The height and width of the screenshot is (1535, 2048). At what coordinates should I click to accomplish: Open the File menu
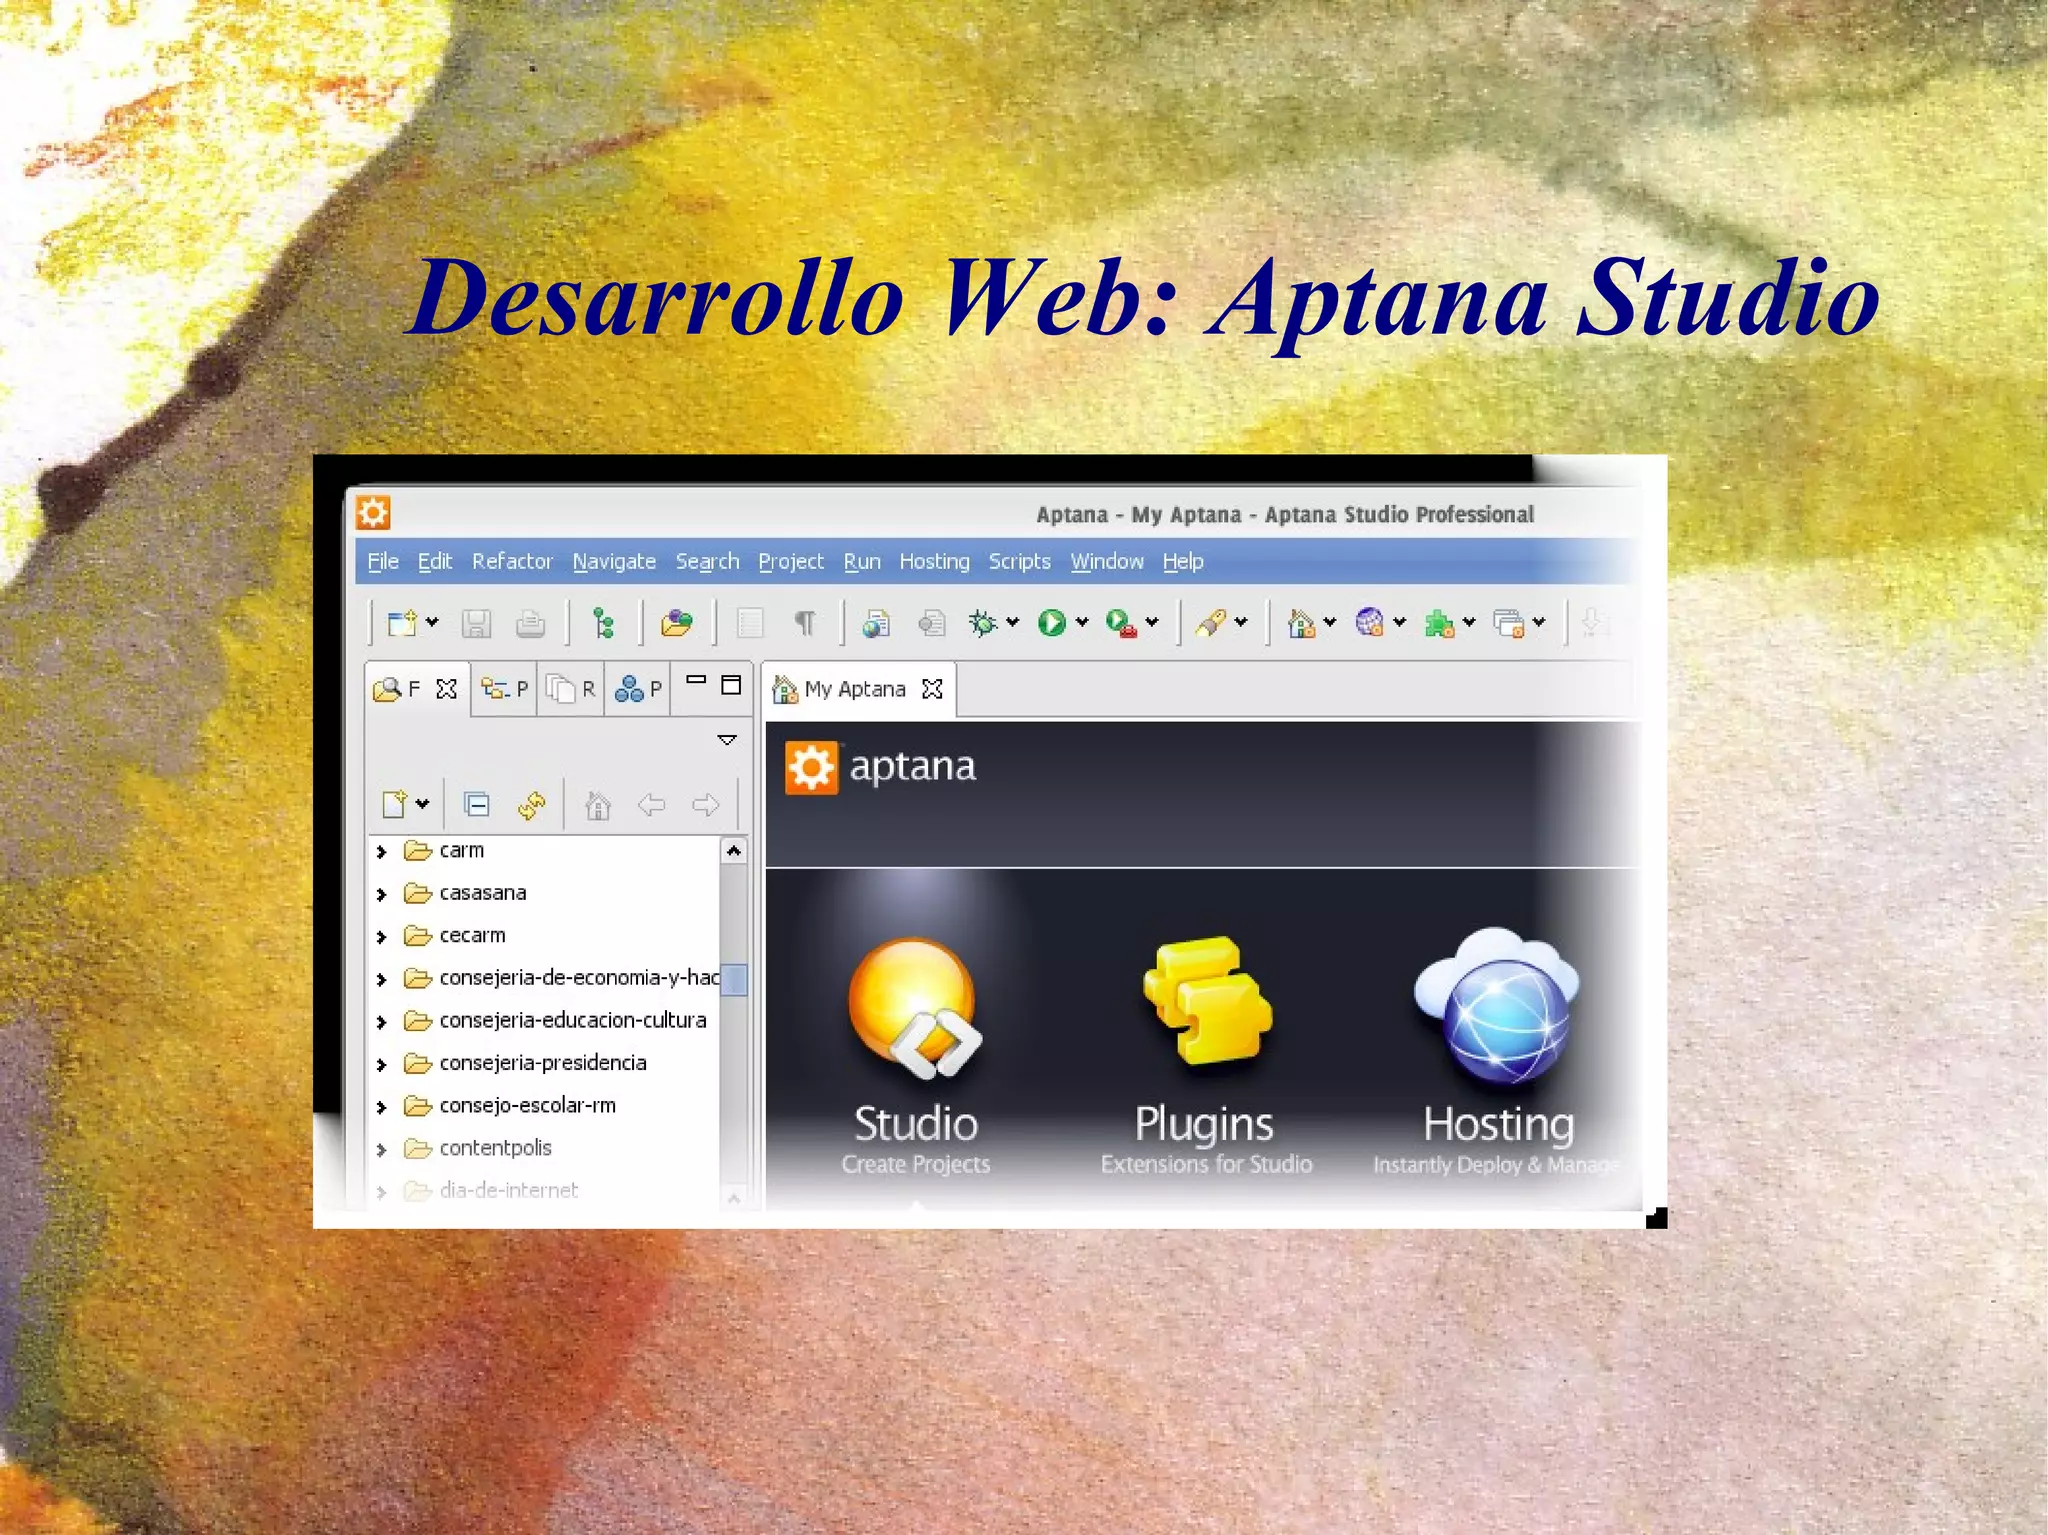pos(383,562)
